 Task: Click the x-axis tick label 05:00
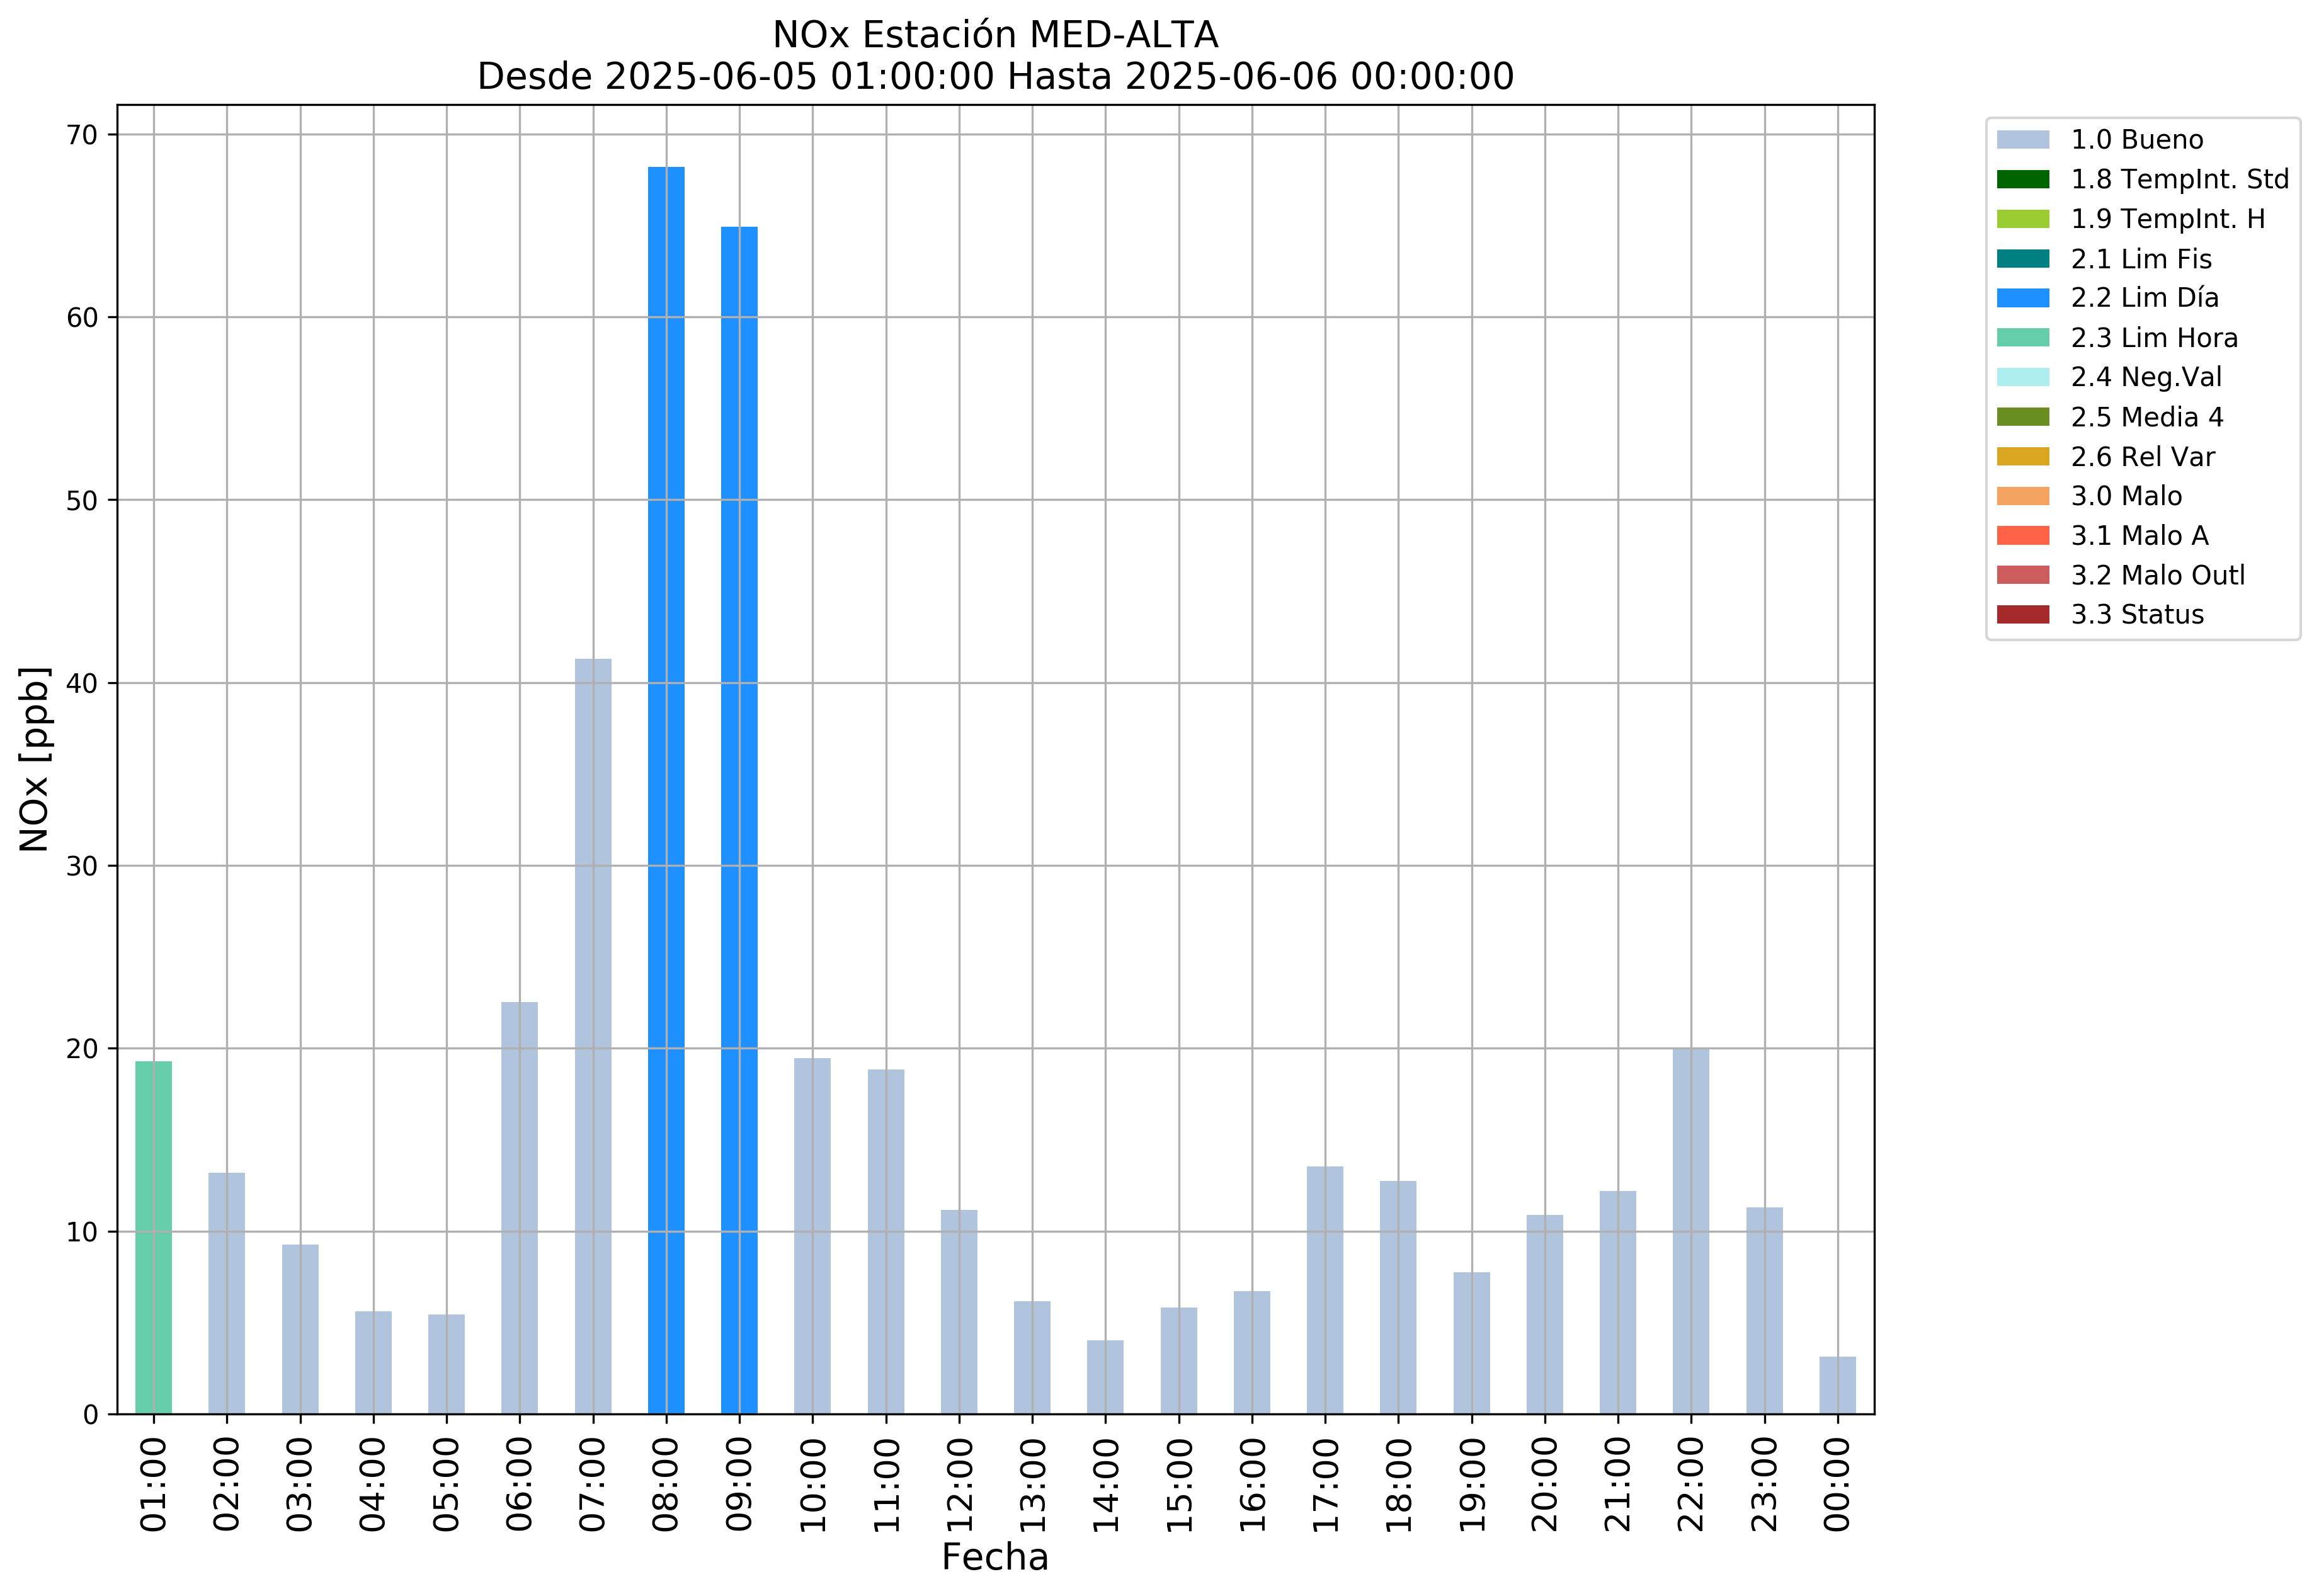pyautogui.click(x=446, y=1484)
